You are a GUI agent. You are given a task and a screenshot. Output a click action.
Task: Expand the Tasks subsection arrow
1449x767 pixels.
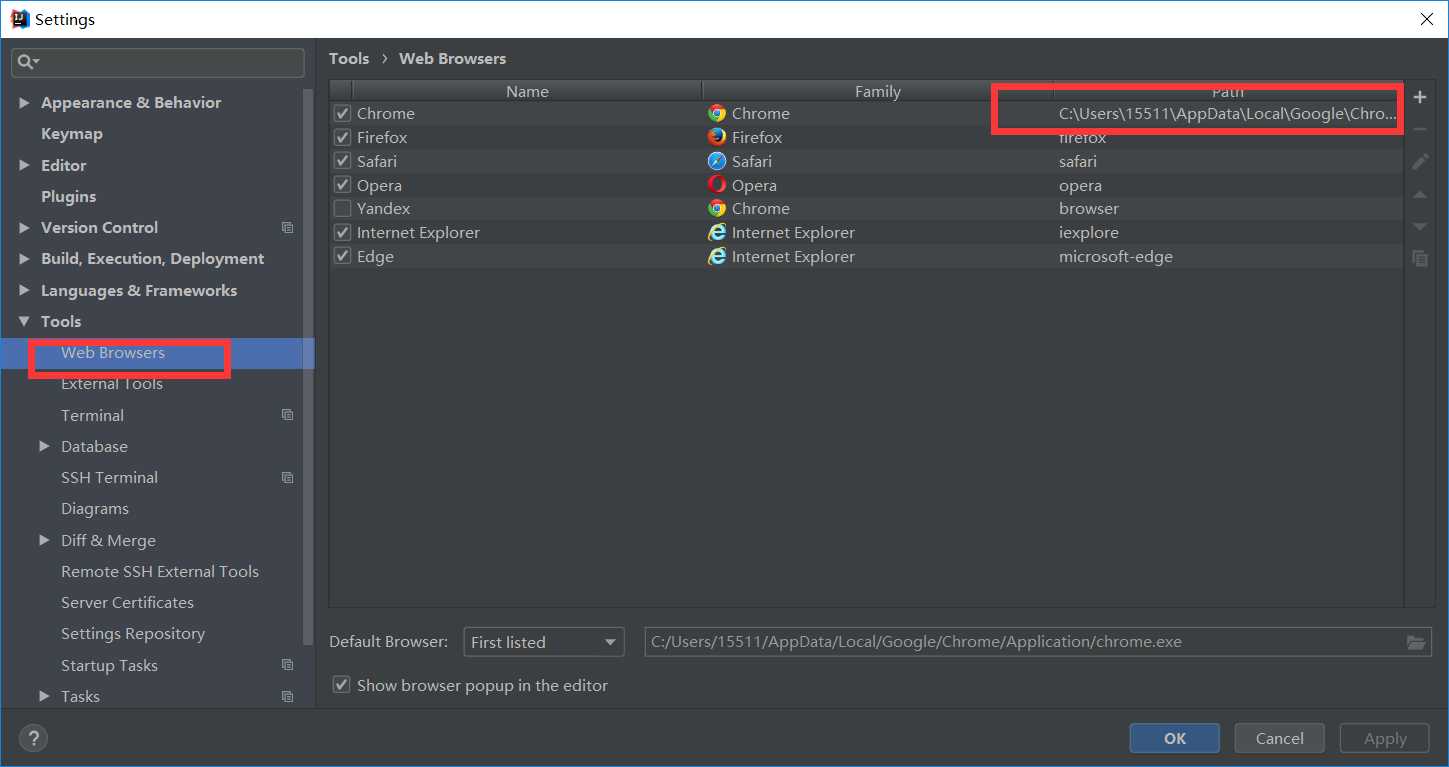click(44, 696)
